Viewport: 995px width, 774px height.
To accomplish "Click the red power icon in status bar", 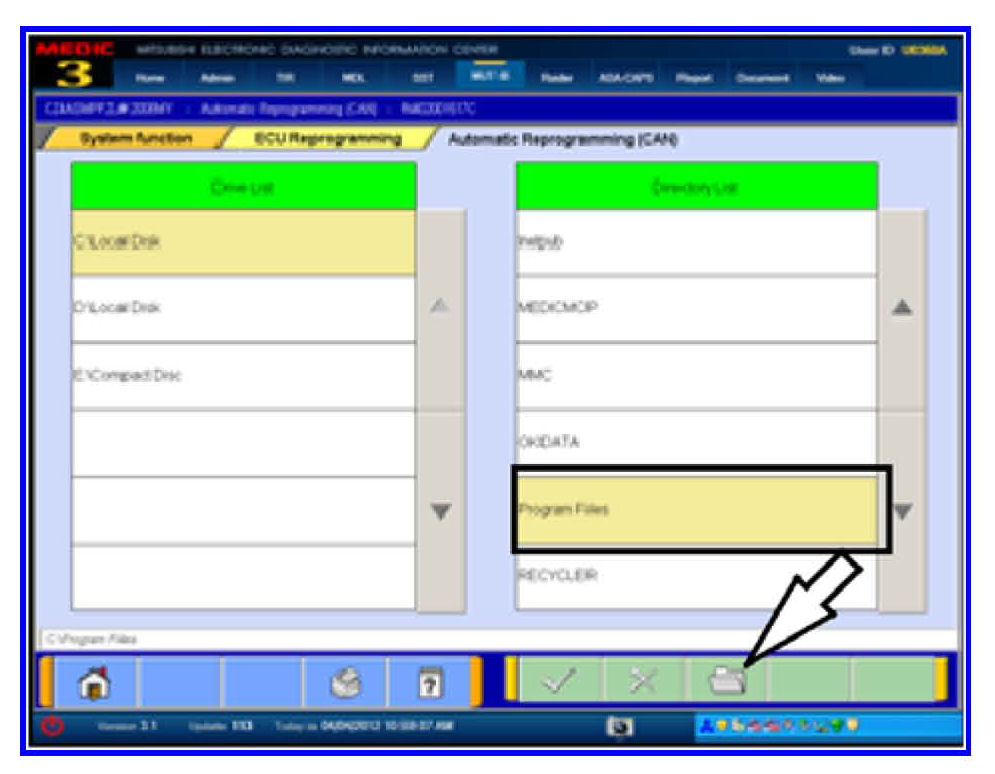I will pos(47,726).
